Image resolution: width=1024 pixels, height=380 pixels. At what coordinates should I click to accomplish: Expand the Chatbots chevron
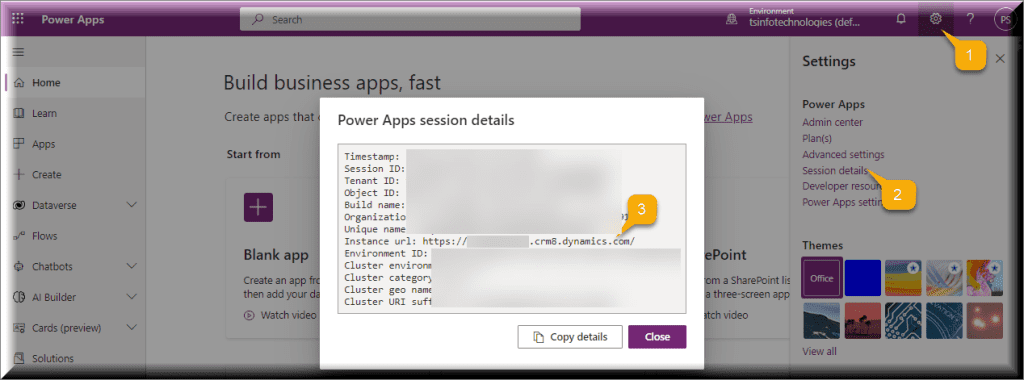[x=131, y=266]
